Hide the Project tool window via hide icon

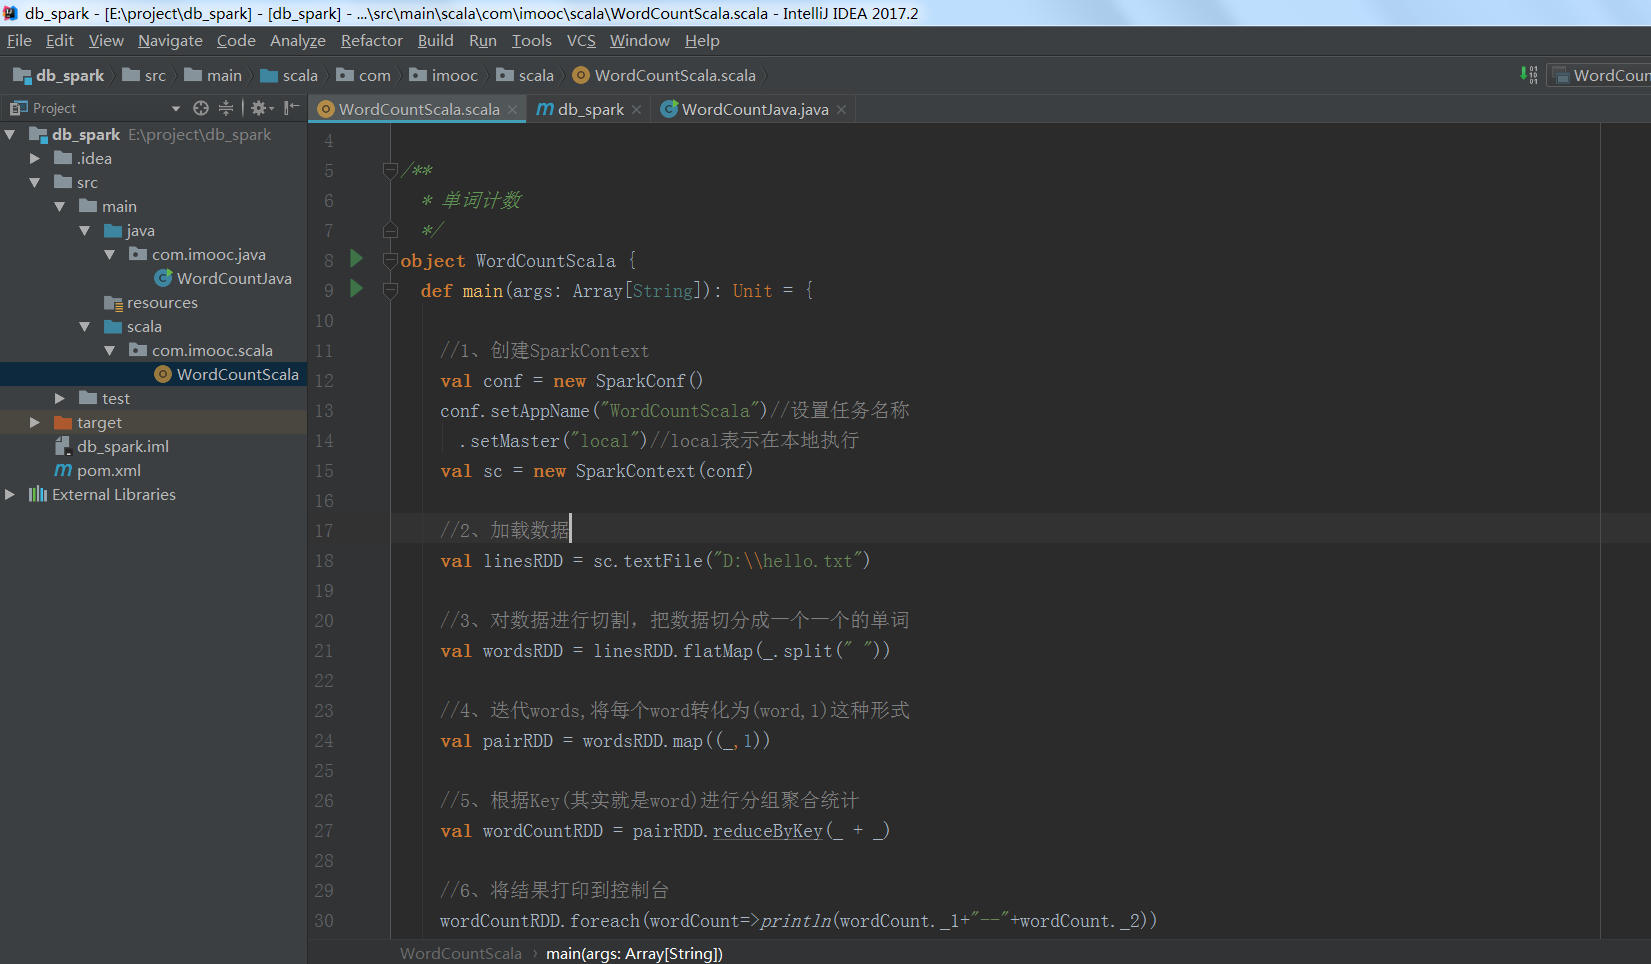click(x=290, y=107)
